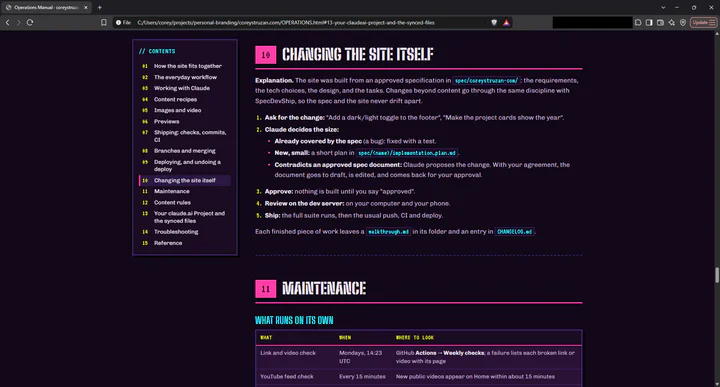Open a new browser tab
The width and height of the screenshot is (720, 387).
[x=100, y=7]
